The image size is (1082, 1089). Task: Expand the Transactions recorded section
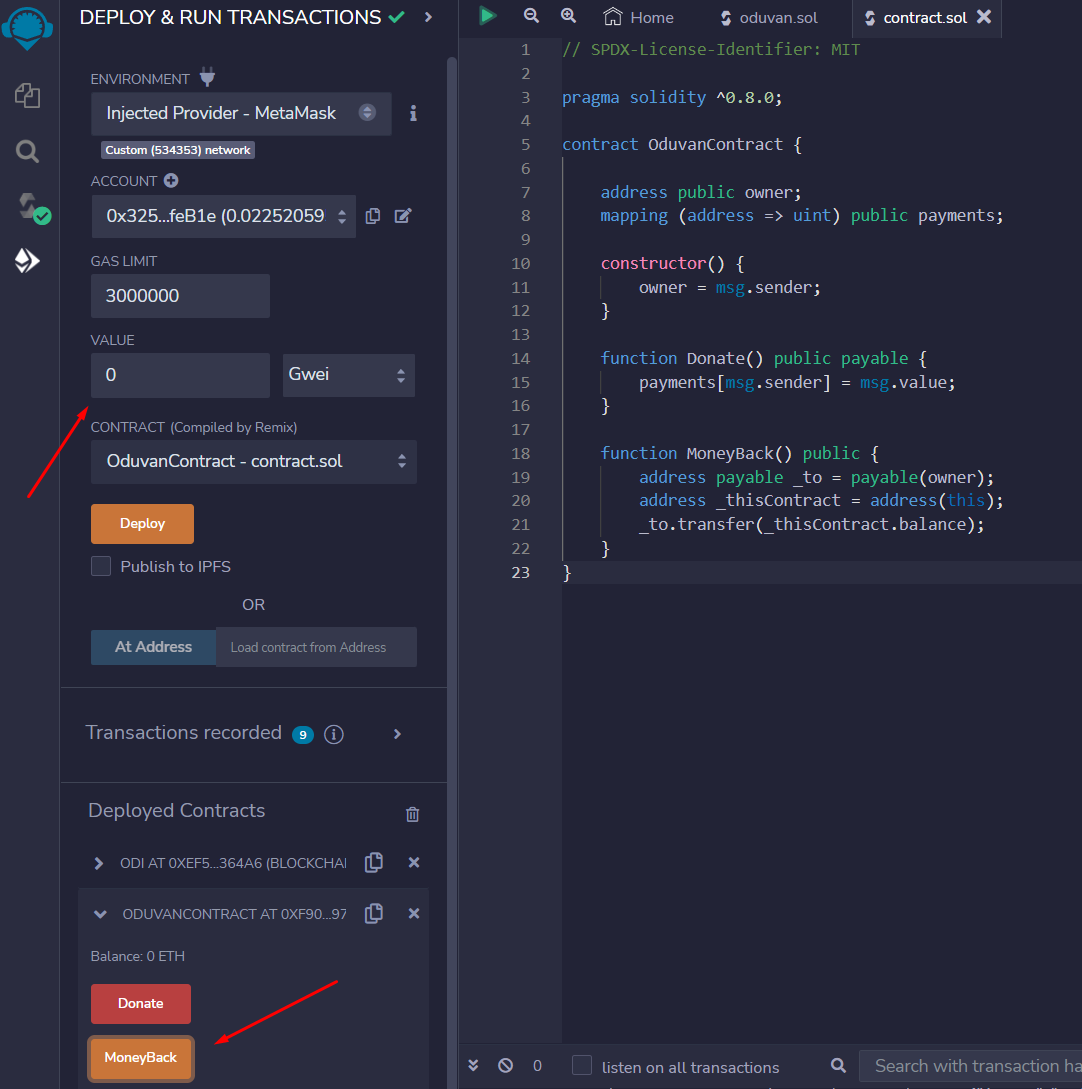click(397, 734)
